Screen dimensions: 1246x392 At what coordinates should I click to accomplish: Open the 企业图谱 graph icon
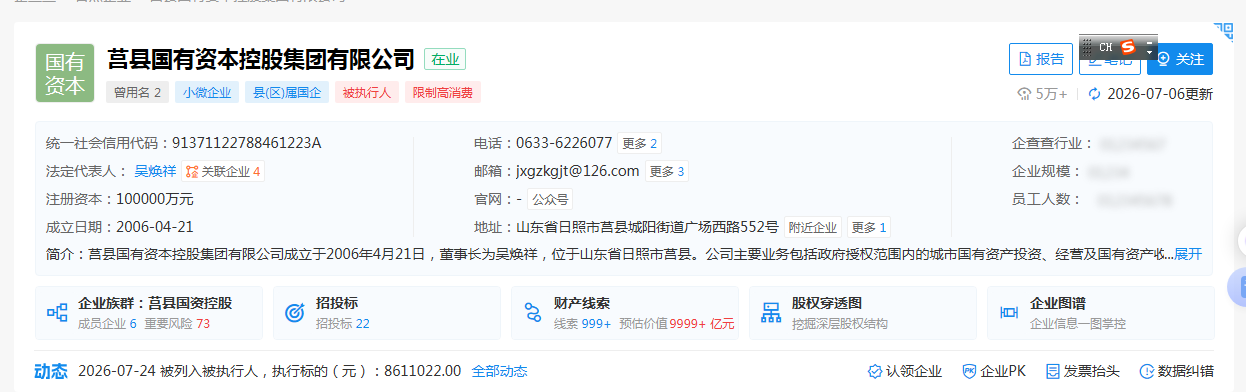1009,312
